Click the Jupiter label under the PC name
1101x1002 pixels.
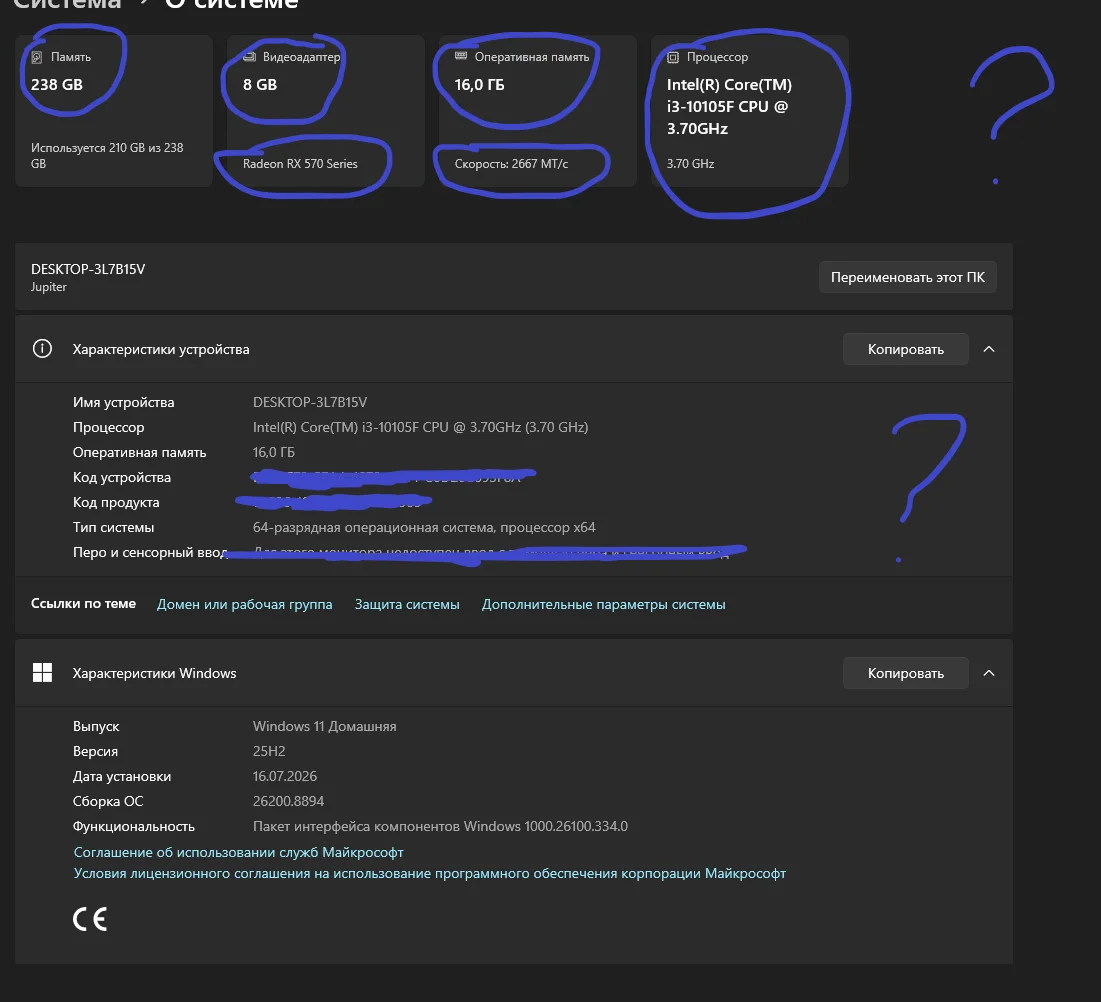(x=48, y=286)
